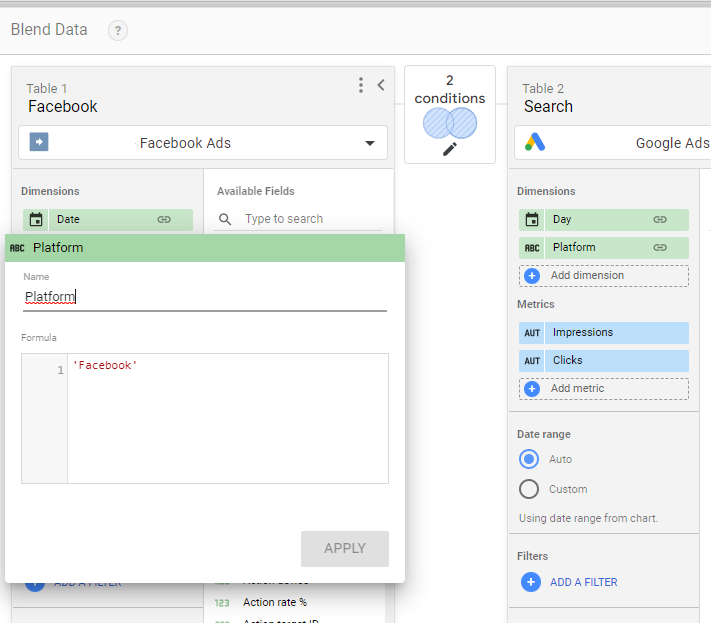The image size is (711, 623).
Task: Select the Auto date range radio
Action: pos(529,459)
